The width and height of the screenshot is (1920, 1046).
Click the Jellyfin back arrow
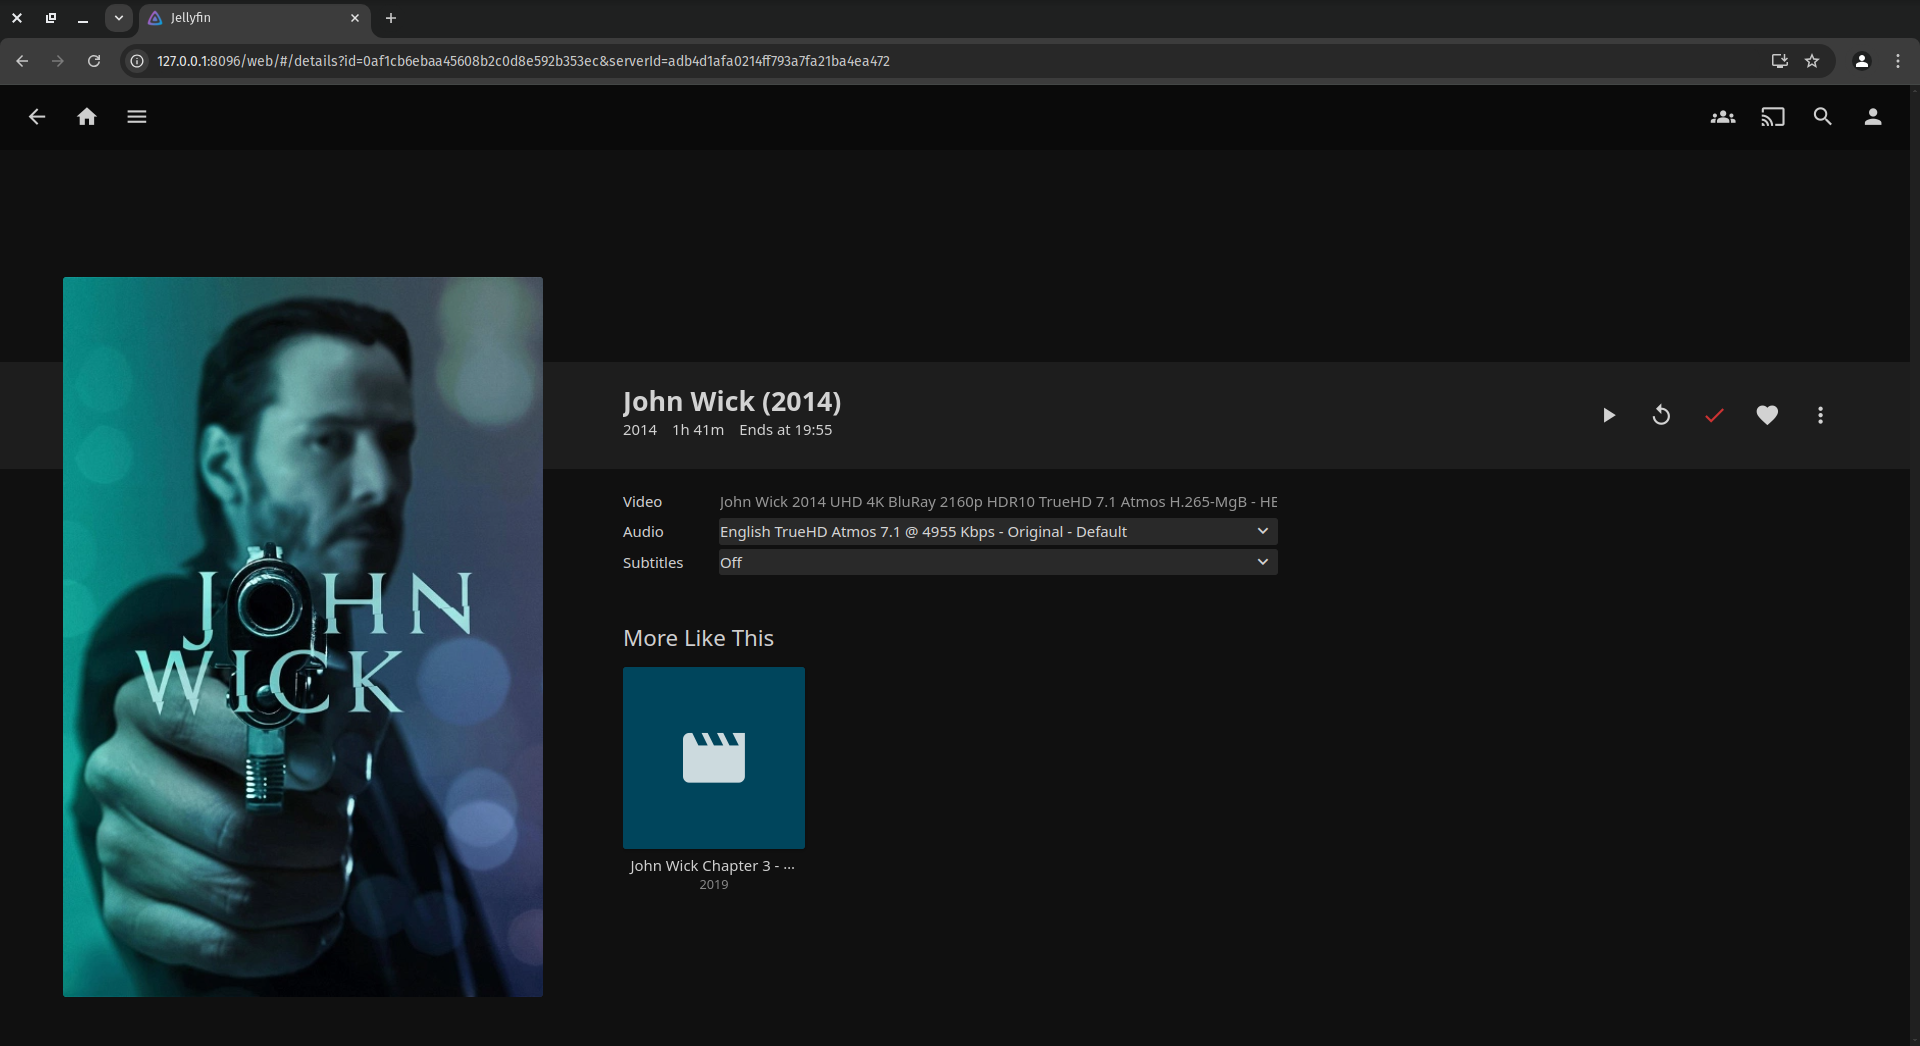tap(37, 117)
